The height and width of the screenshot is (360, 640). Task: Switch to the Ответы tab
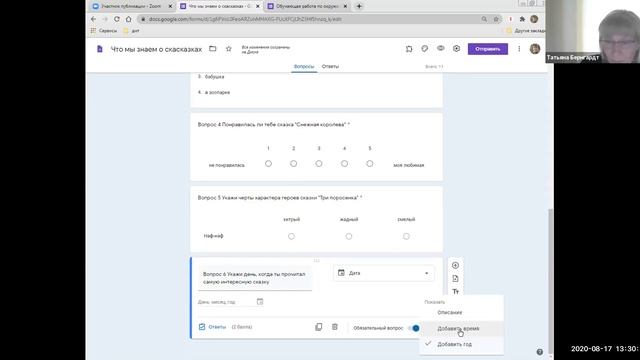click(x=330, y=67)
